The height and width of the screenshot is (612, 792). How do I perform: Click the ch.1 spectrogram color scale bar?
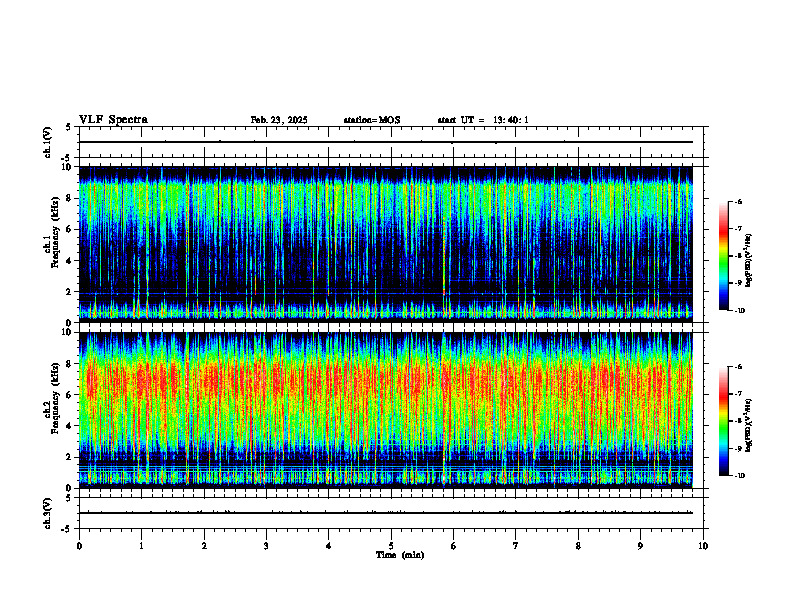click(723, 256)
